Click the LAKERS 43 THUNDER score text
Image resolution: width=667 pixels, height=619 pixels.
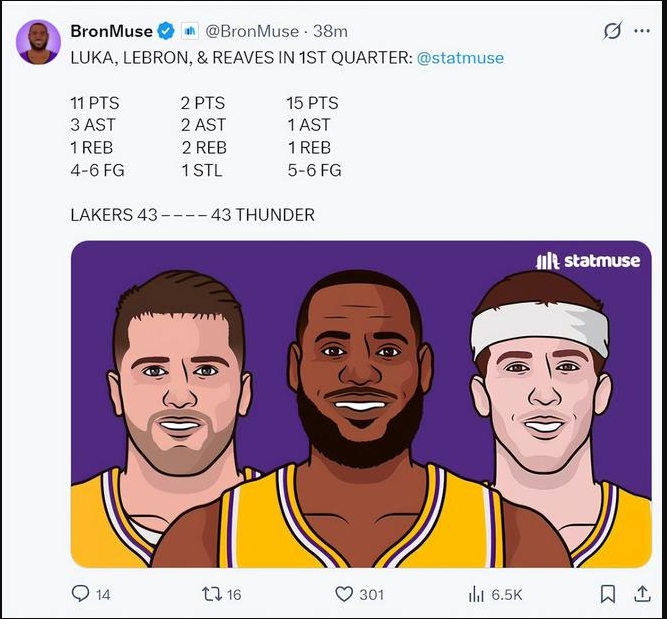pyautogui.click(x=192, y=215)
